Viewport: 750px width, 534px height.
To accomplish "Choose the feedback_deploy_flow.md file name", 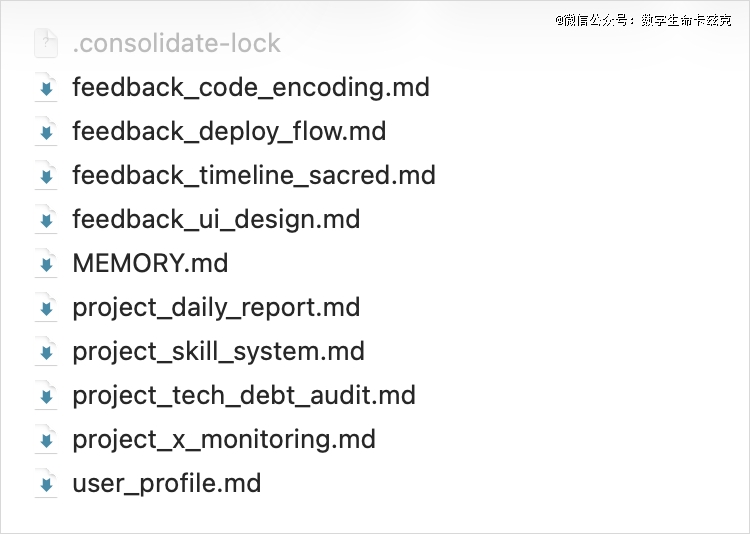I will coord(229,132).
